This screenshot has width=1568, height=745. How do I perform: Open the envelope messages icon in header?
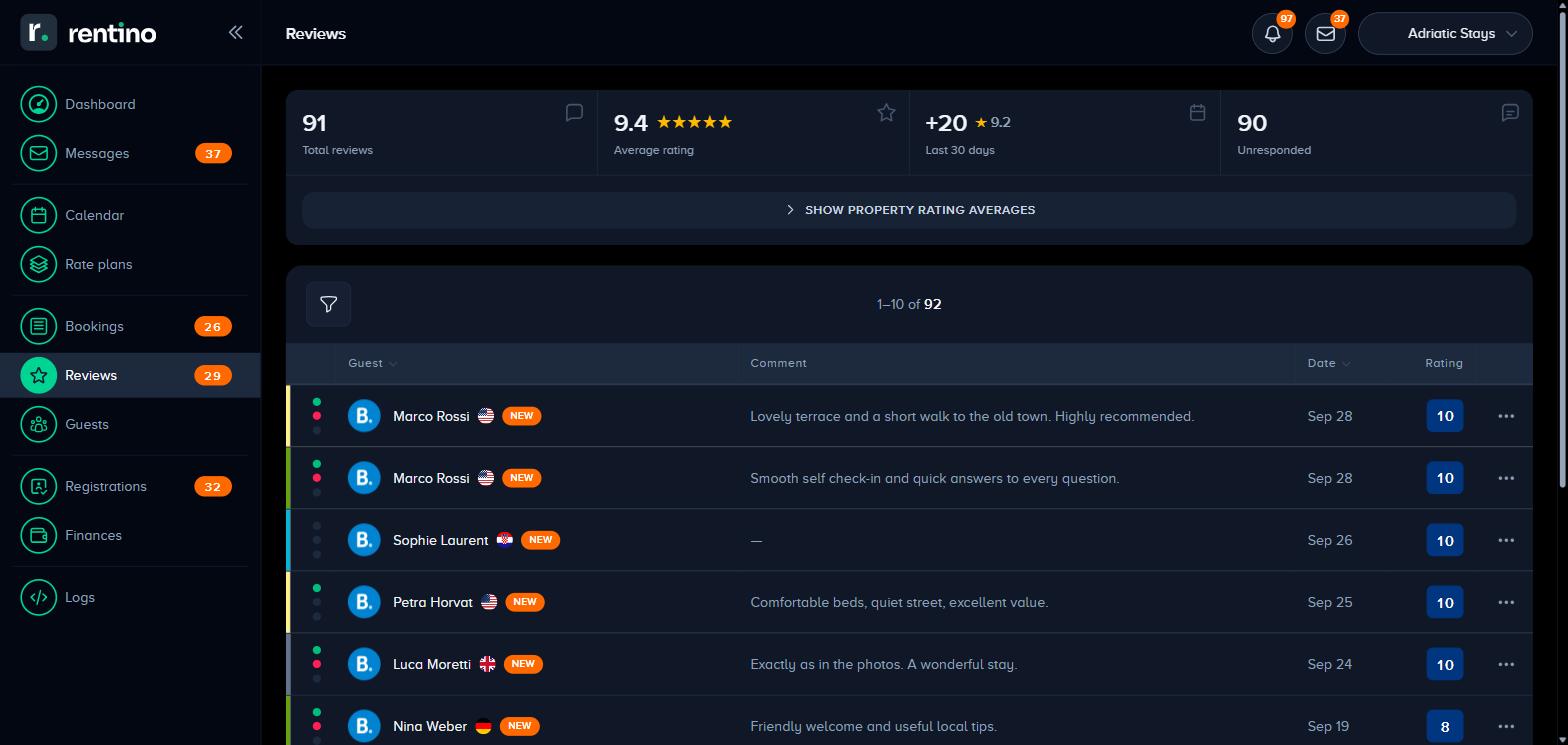click(x=1325, y=33)
